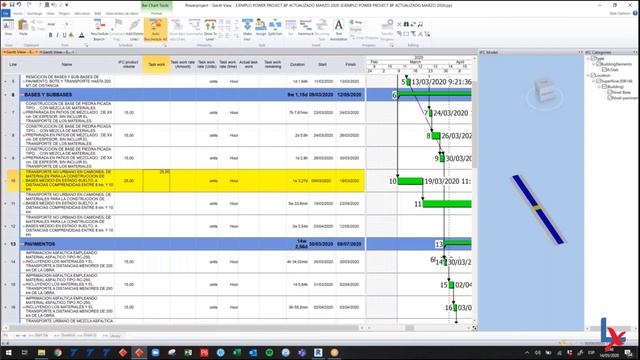Open Chrome from the taskbar

(58, 352)
